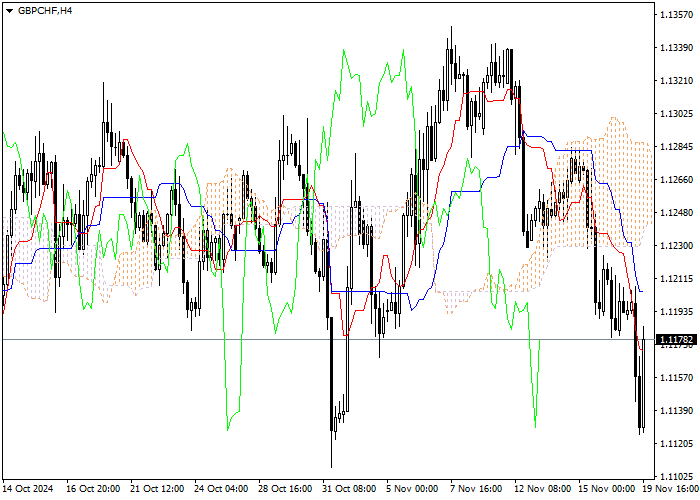Image resolution: width=700 pixels, height=500 pixels.
Task: Click the 1.11570 price scale value
Action: pyautogui.click(x=676, y=378)
